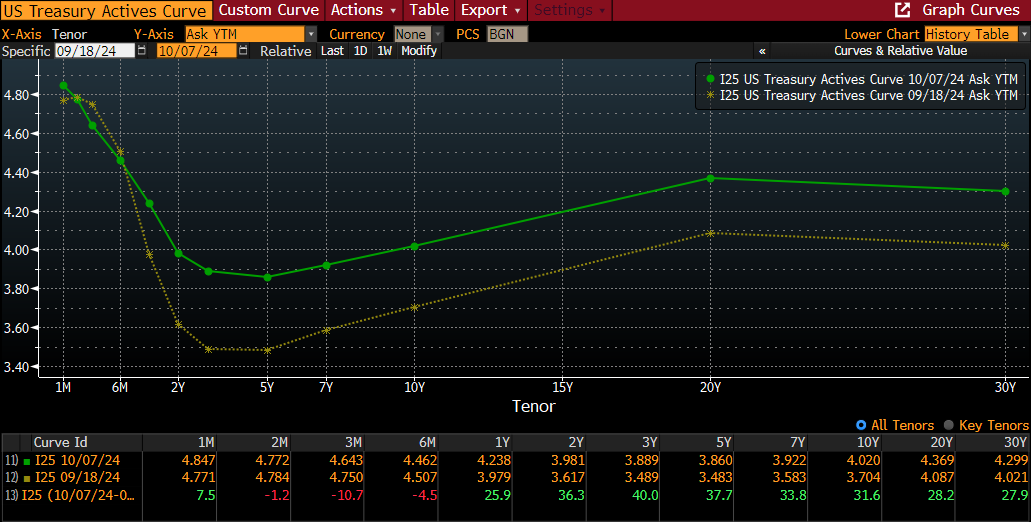Click the Modify button
The width and height of the screenshot is (1031, 522).
click(419, 50)
